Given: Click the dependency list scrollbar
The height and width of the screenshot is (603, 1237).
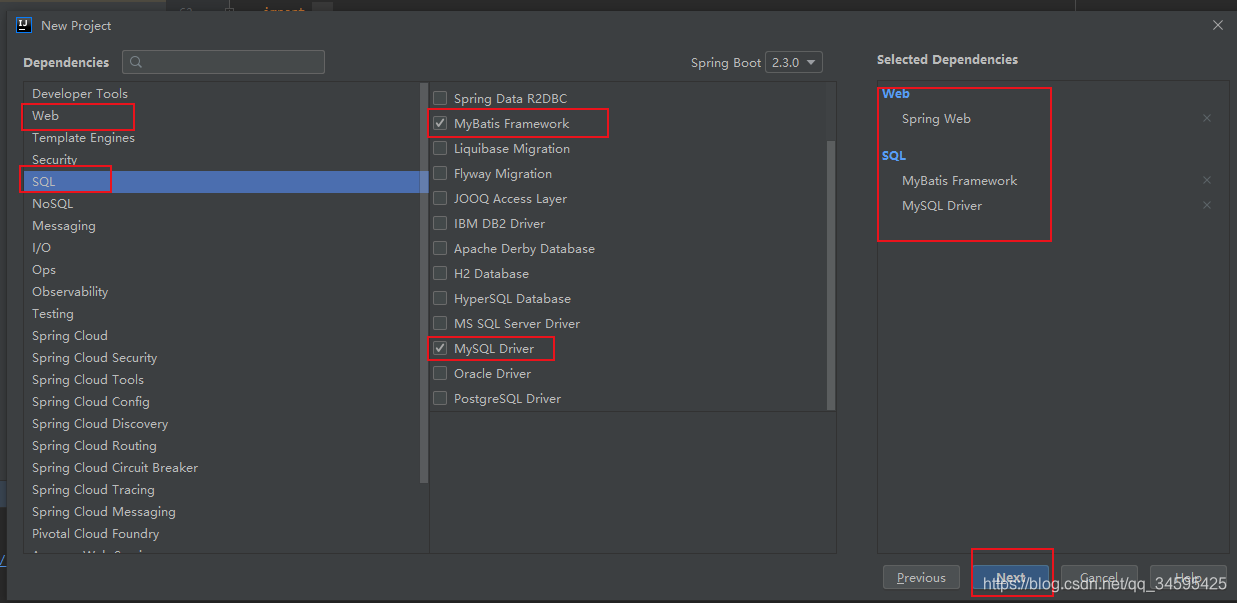Looking at the screenshot, I should 831,275.
